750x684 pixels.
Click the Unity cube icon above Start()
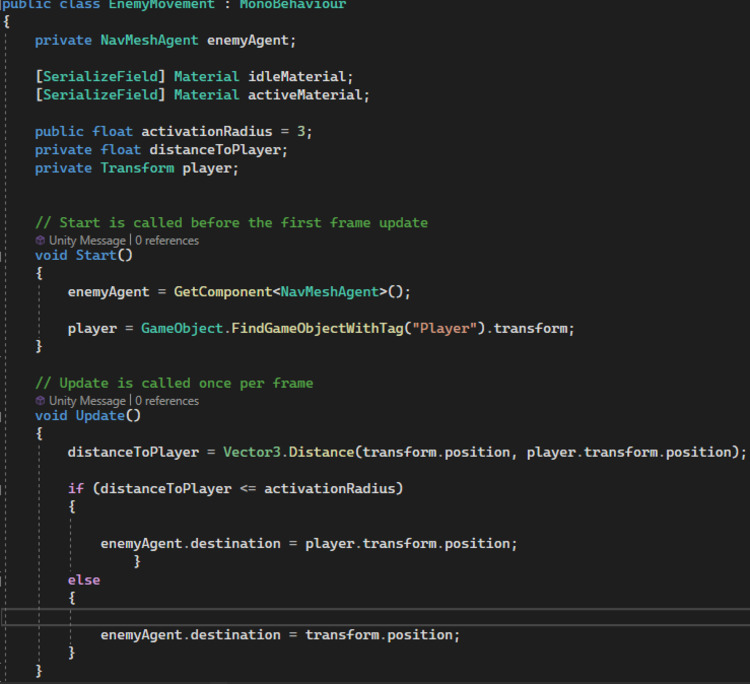41,240
